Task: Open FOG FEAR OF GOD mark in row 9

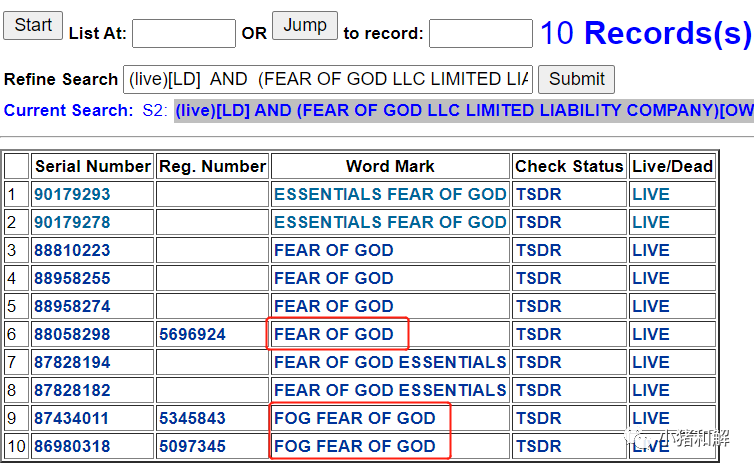Action: coord(355,418)
